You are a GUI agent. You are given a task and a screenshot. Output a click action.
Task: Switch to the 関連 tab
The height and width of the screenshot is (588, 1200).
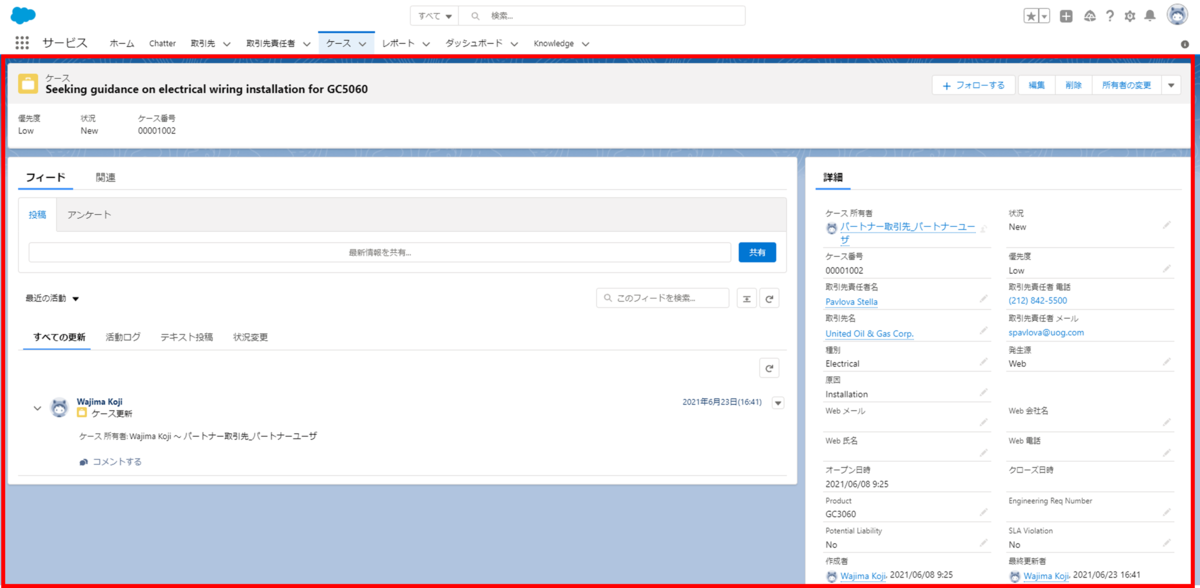[105, 177]
